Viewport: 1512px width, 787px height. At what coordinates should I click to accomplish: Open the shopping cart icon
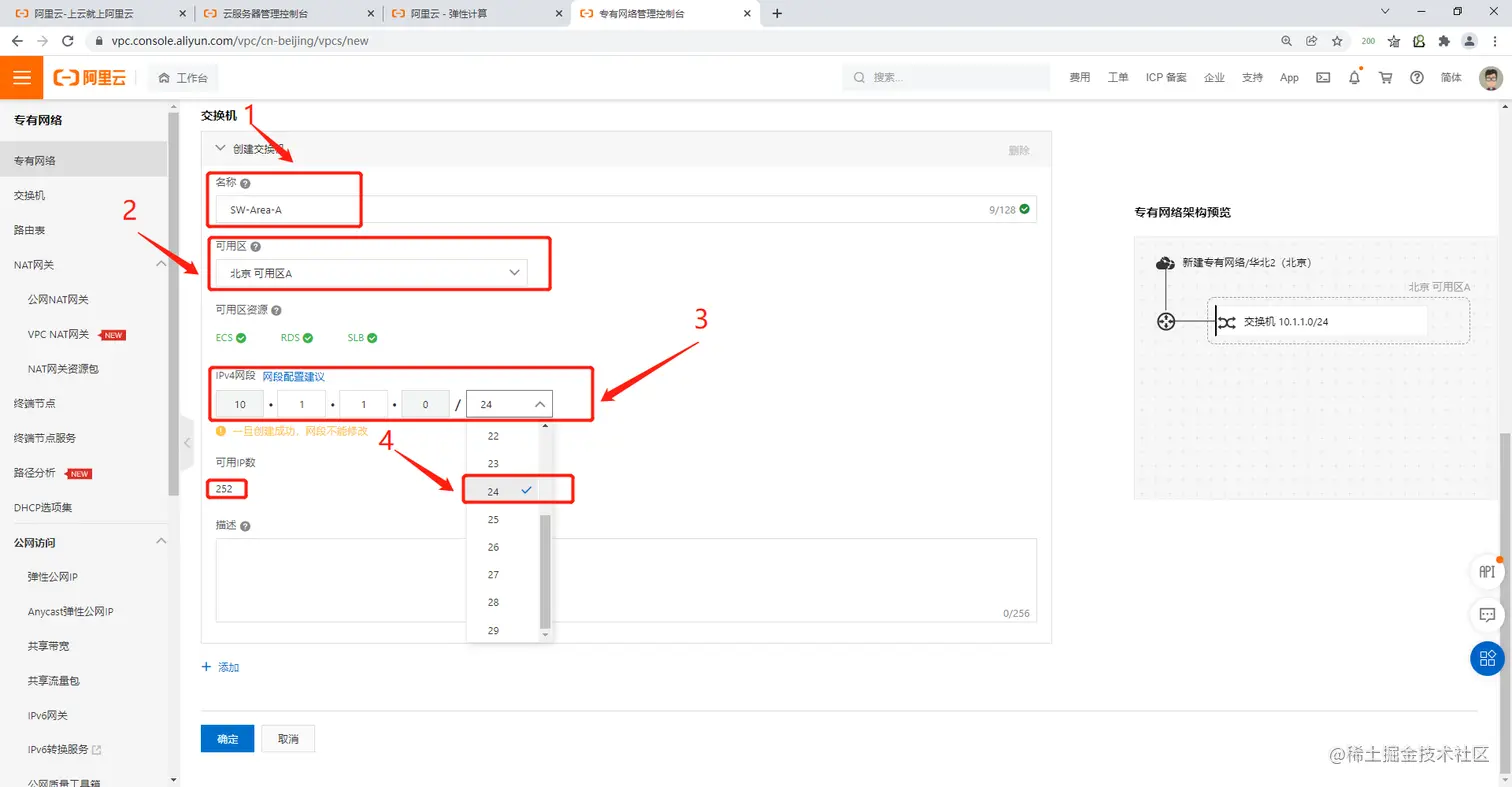pyautogui.click(x=1386, y=78)
